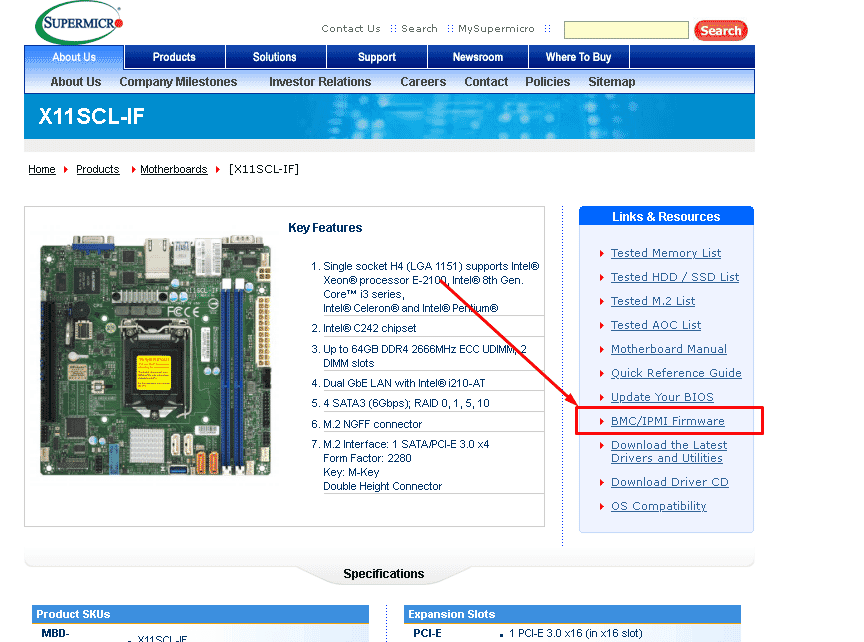This screenshot has height=642, width=864.
Task: Open Investor Relations submenu item
Action: tap(320, 82)
